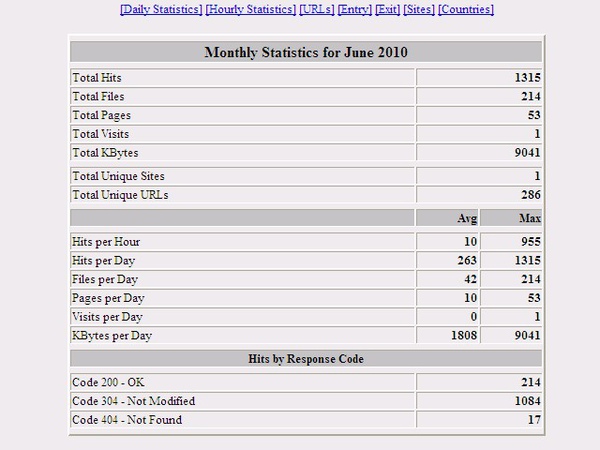Go to the URLs section link
This screenshot has height=450, width=600.
pyautogui.click(x=317, y=9)
